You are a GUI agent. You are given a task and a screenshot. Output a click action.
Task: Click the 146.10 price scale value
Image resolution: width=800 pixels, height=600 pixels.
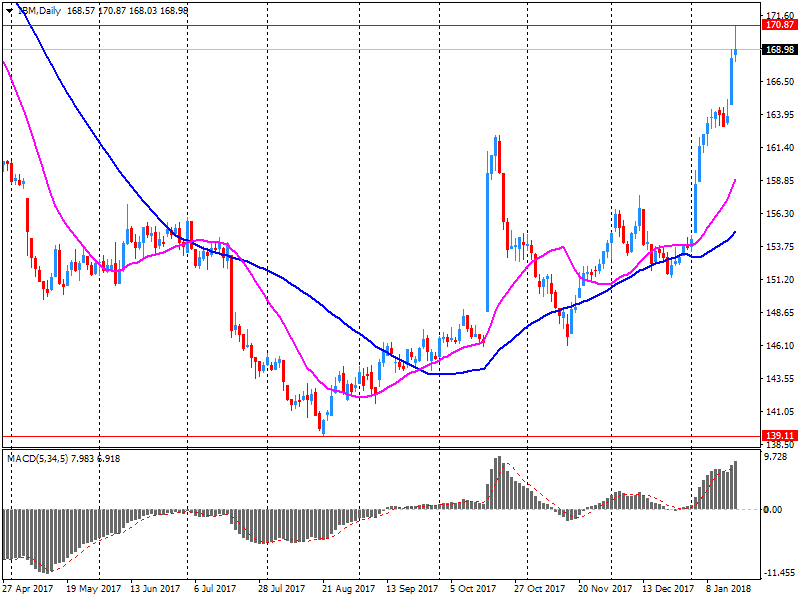[x=778, y=346]
